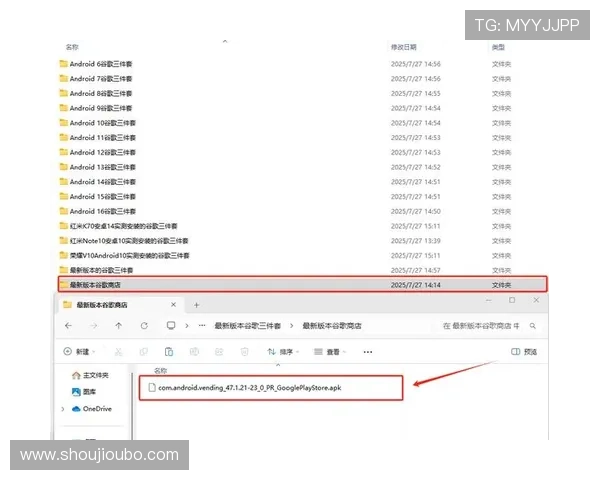This screenshot has height=480, width=600.
Task: Click the 主文件夹 home icon in sidebar
Action: (x=76, y=375)
